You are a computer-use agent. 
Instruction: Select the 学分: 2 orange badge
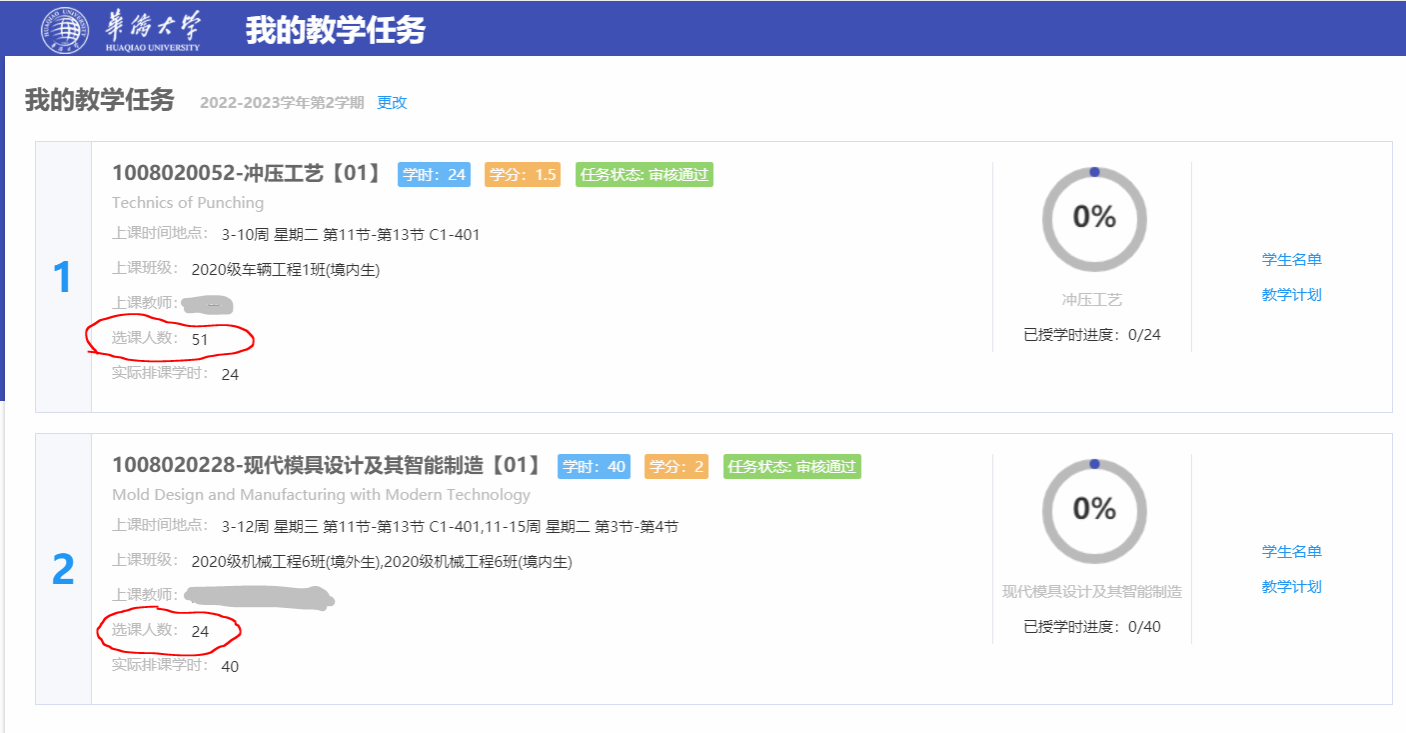[676, 467]
